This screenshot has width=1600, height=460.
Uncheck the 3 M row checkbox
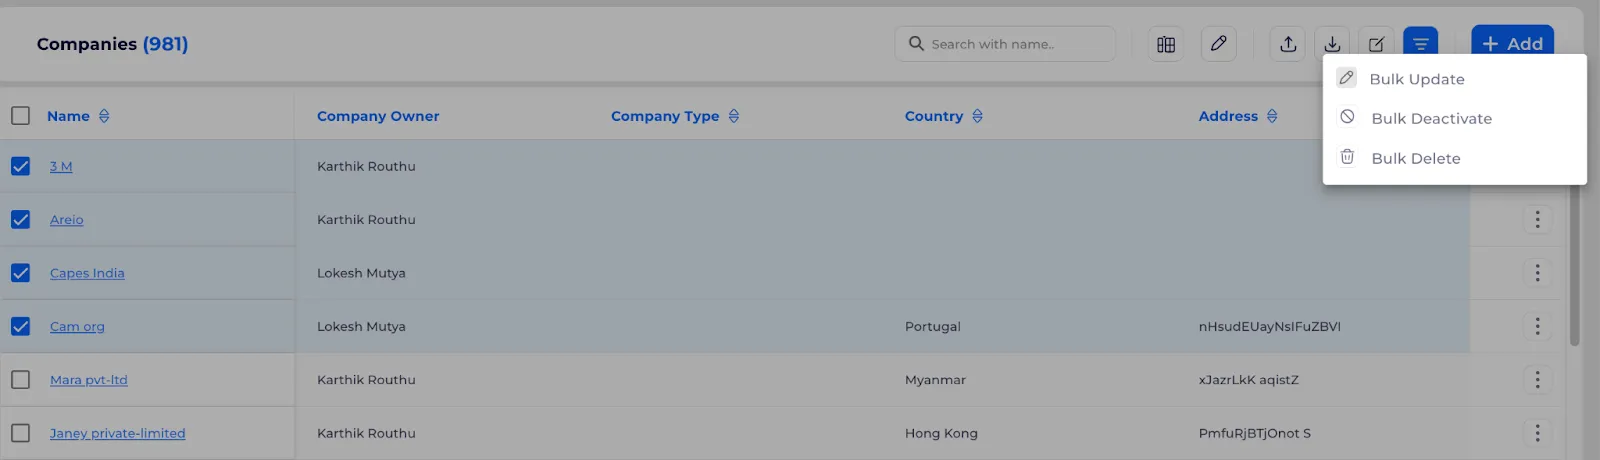(20, 166)
